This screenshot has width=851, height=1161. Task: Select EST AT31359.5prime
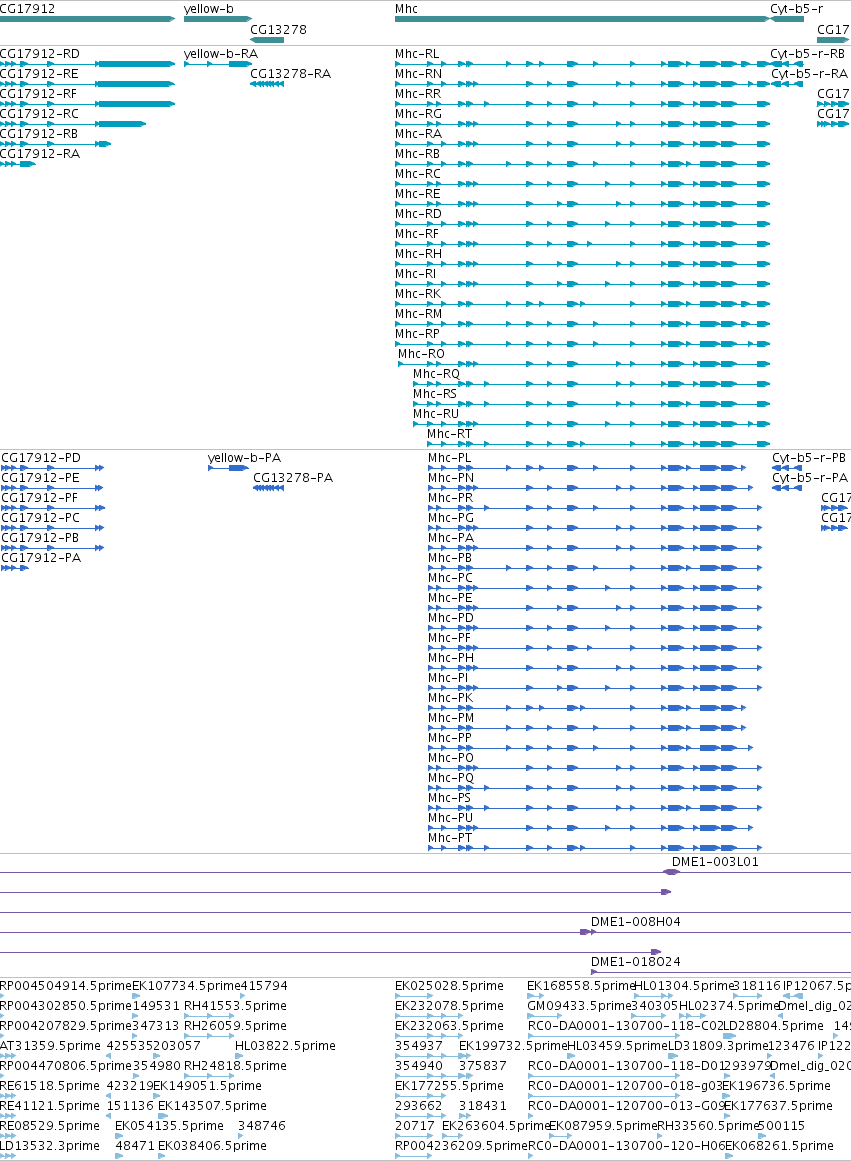tap(50, 1046)
